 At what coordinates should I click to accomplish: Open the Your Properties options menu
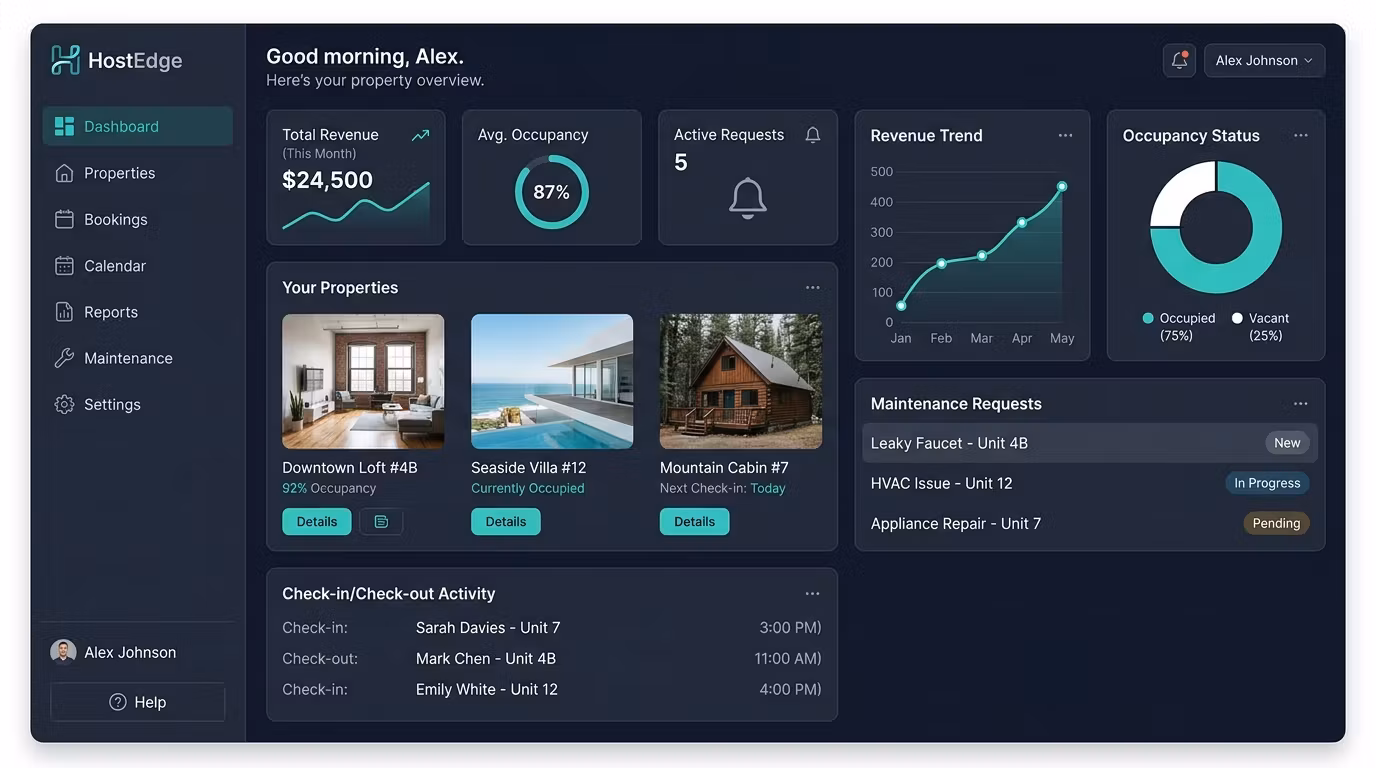click(x=812, y=287)
